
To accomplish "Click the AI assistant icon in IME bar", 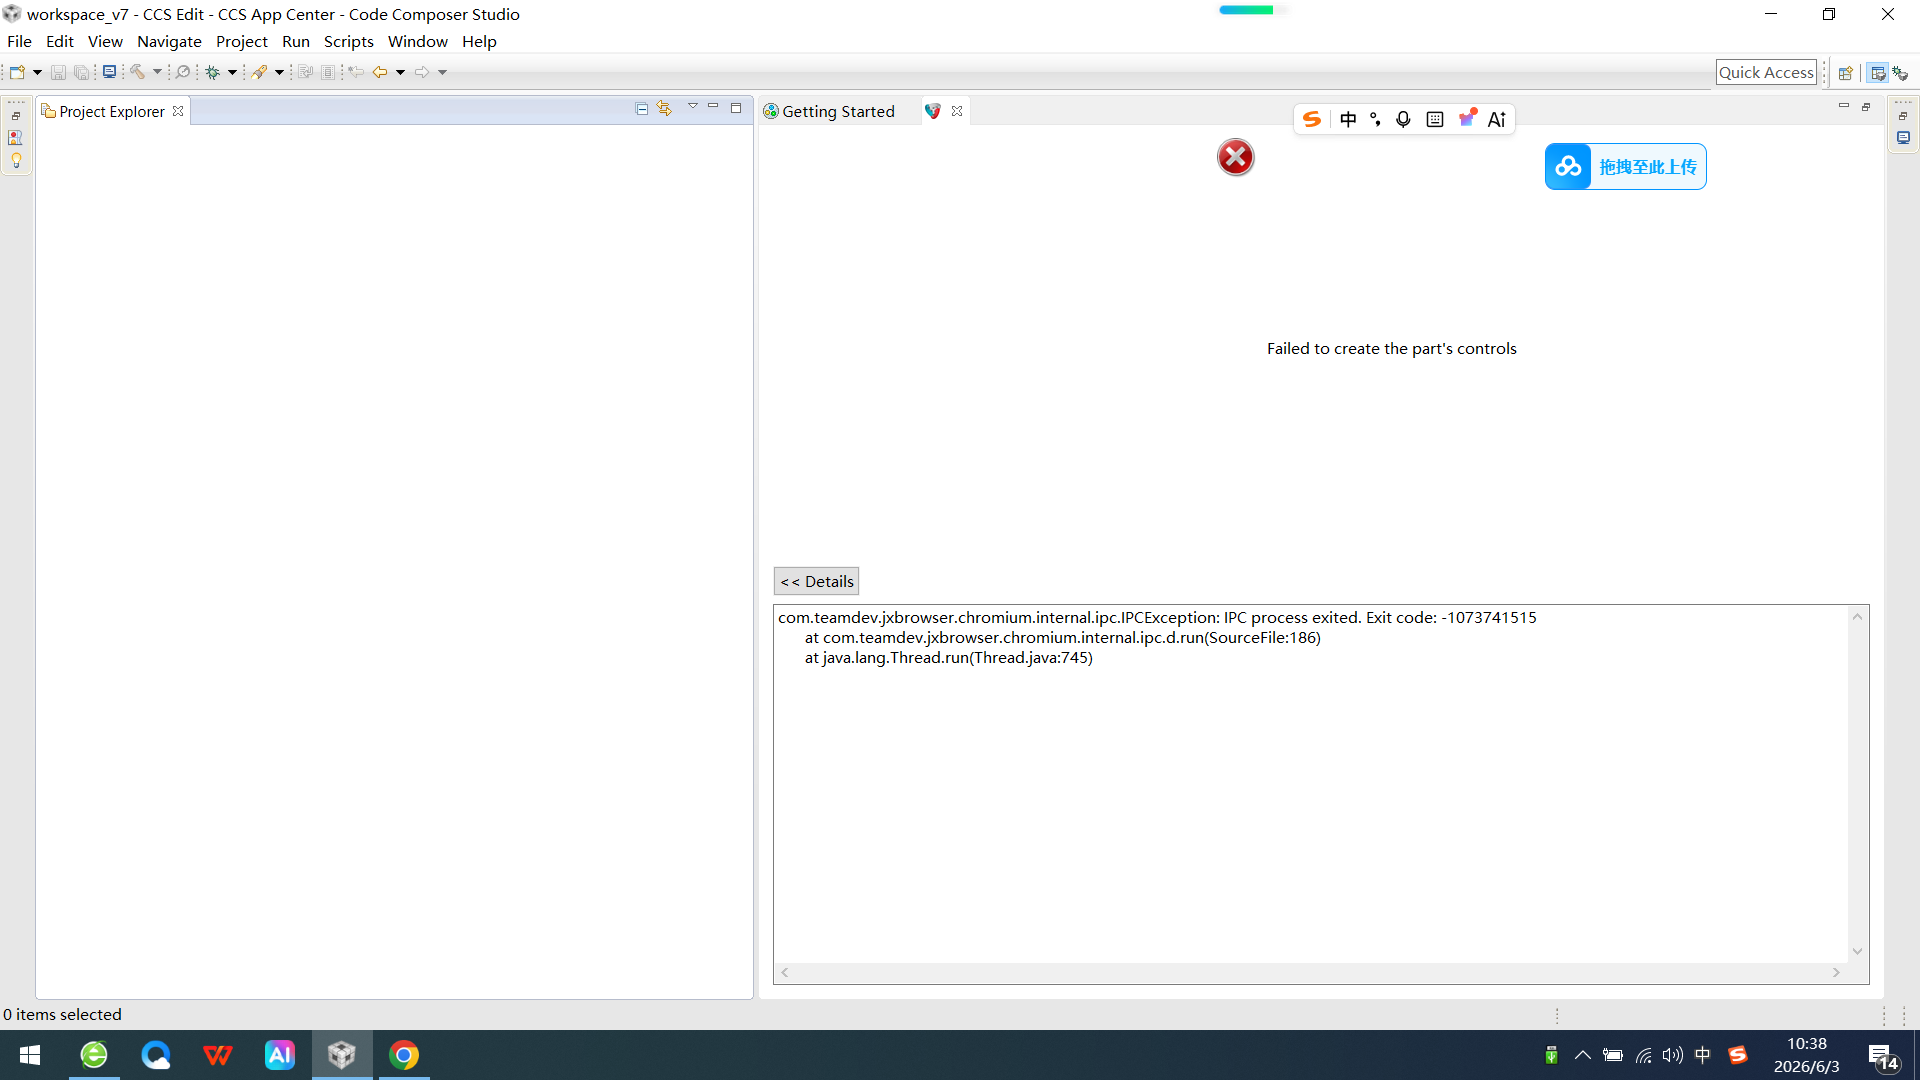I will coord(1497,120).
